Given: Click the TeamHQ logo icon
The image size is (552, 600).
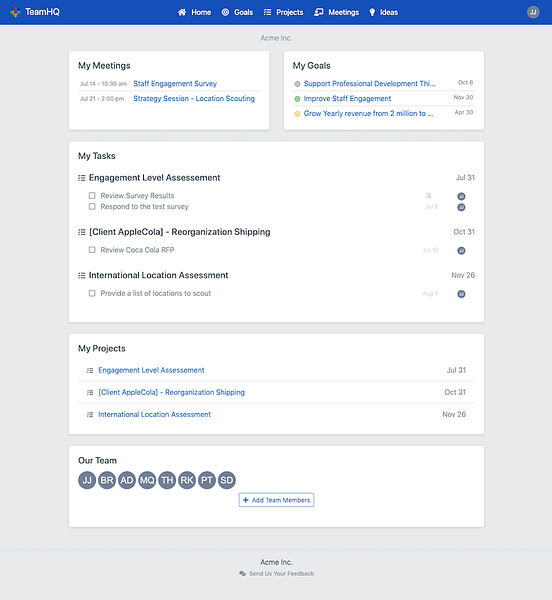Looking at the screenshot, I should [15, 12].
